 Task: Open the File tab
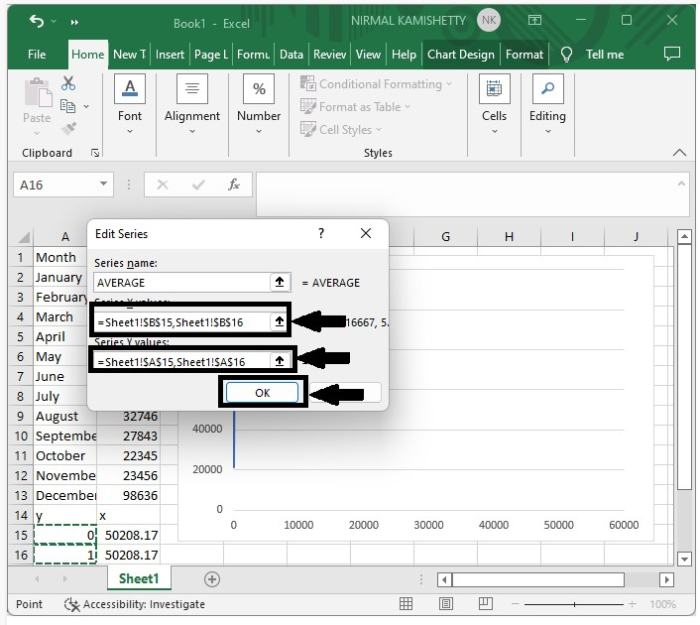click(x=37, y=54)
